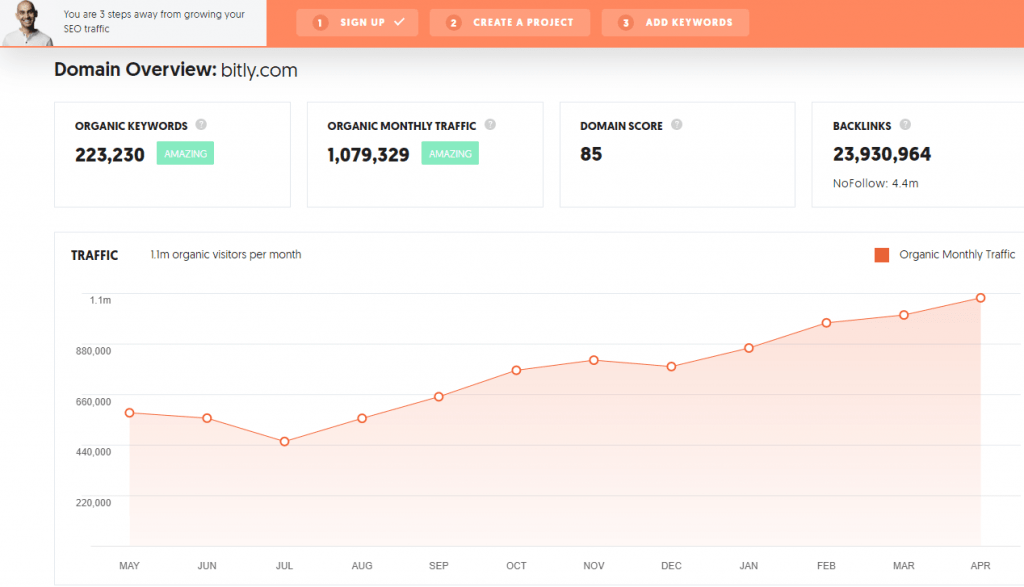
Task: Select the JAN data point on chart
Action: [749, 348]
